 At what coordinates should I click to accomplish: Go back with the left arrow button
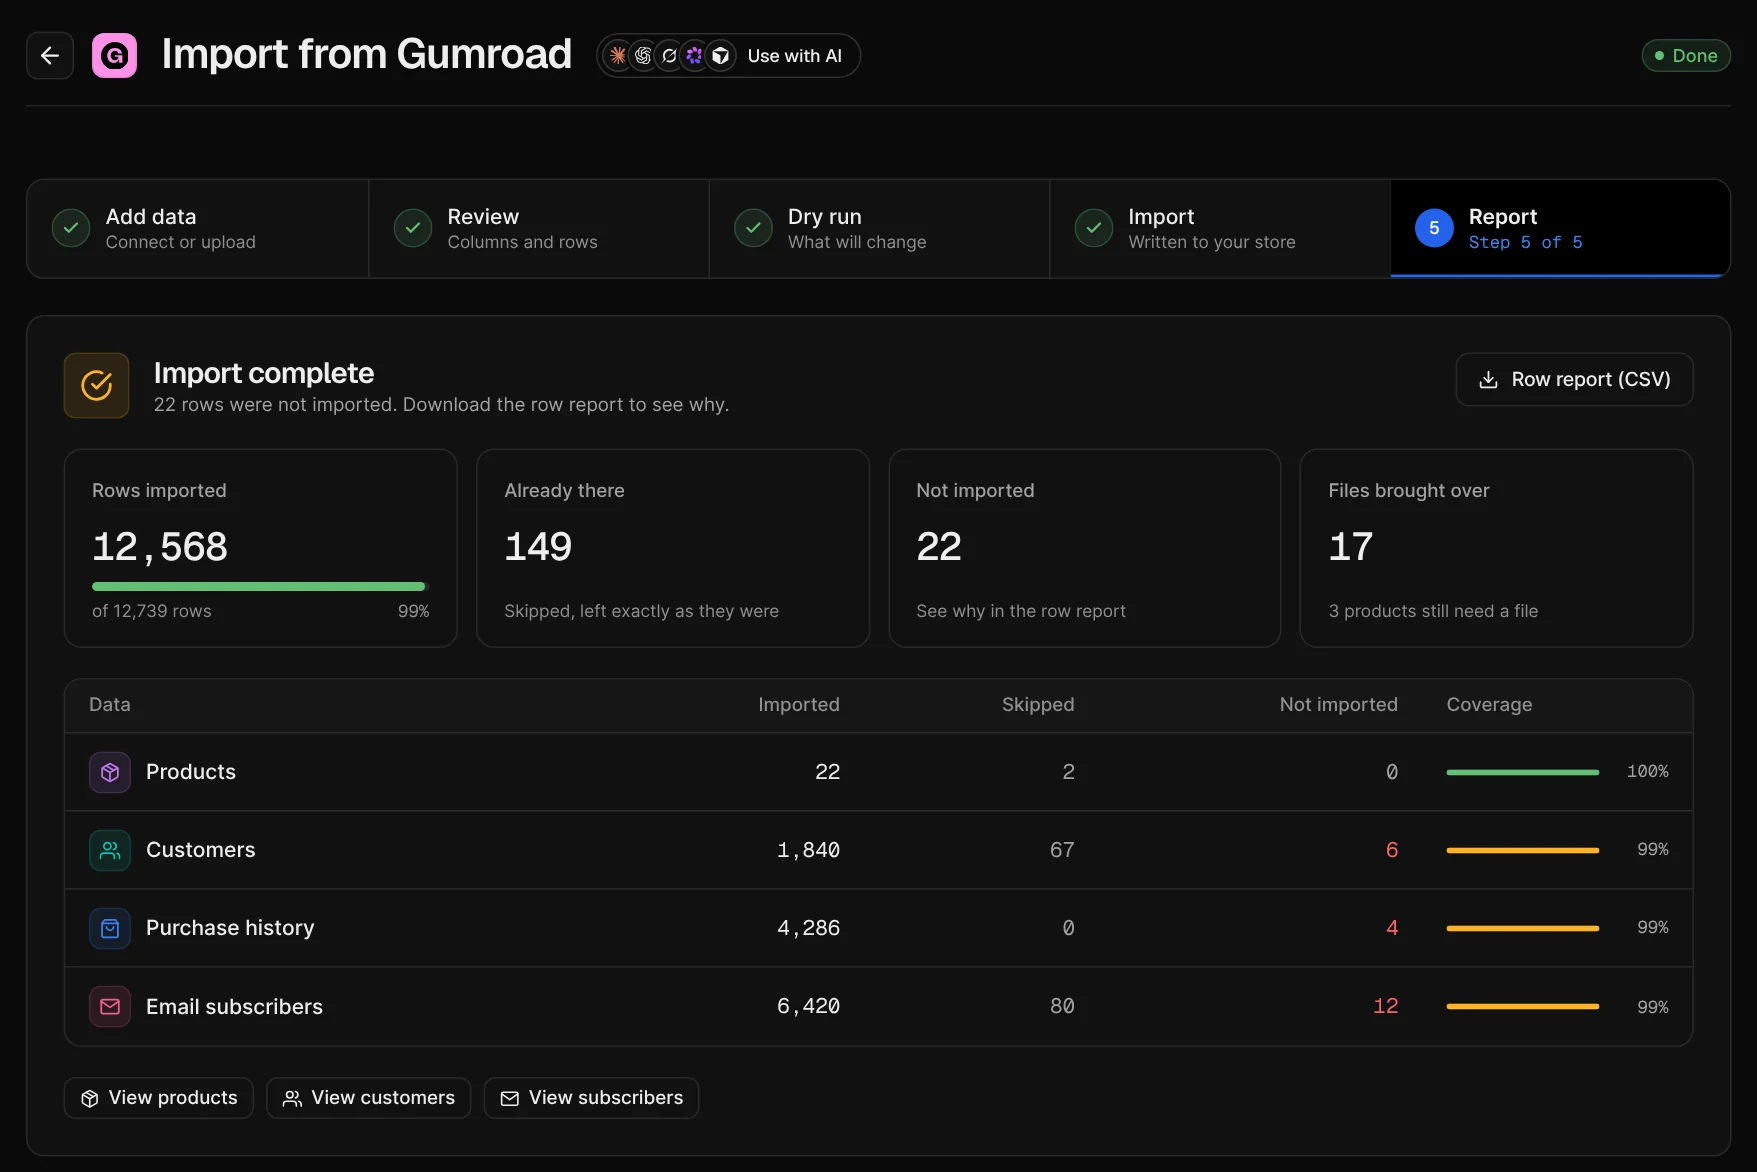tap(50, 56)
